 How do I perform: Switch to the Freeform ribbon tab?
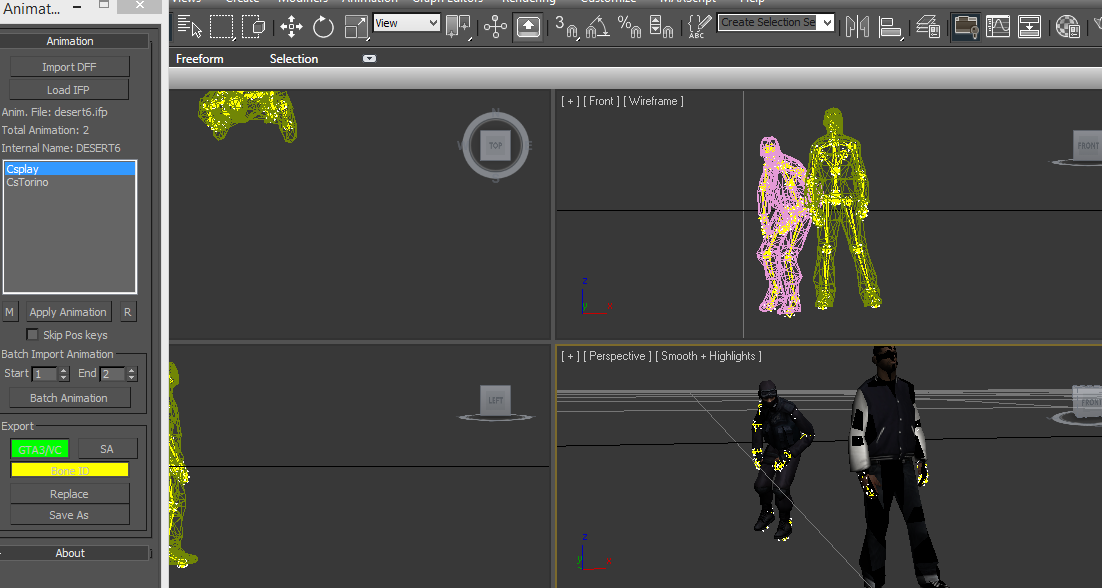pyautogui.click(x=200, y=59)
